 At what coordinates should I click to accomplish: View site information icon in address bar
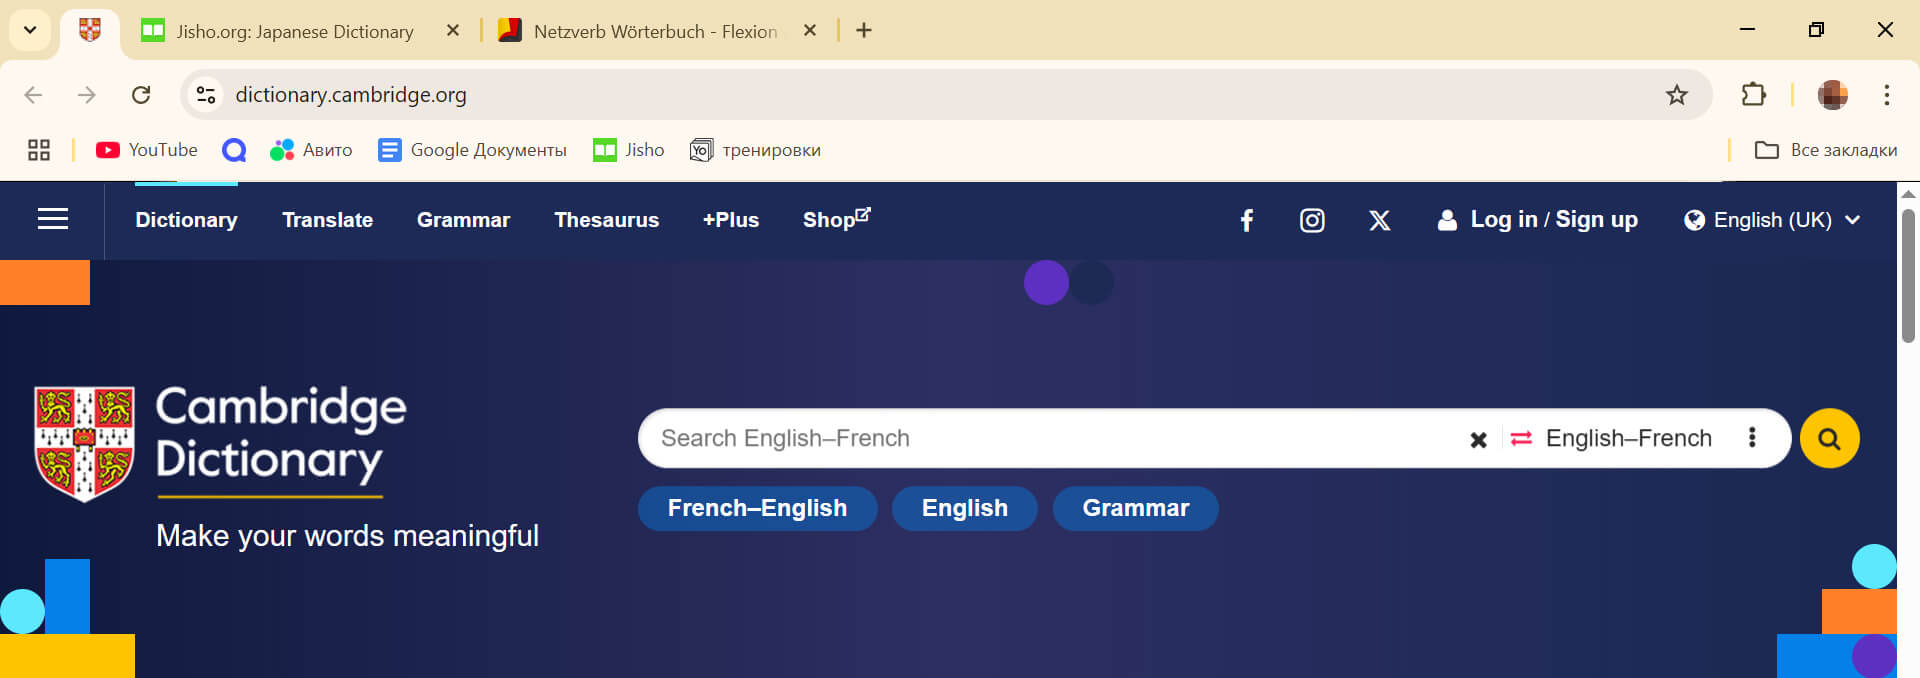(x=206, y=95)
